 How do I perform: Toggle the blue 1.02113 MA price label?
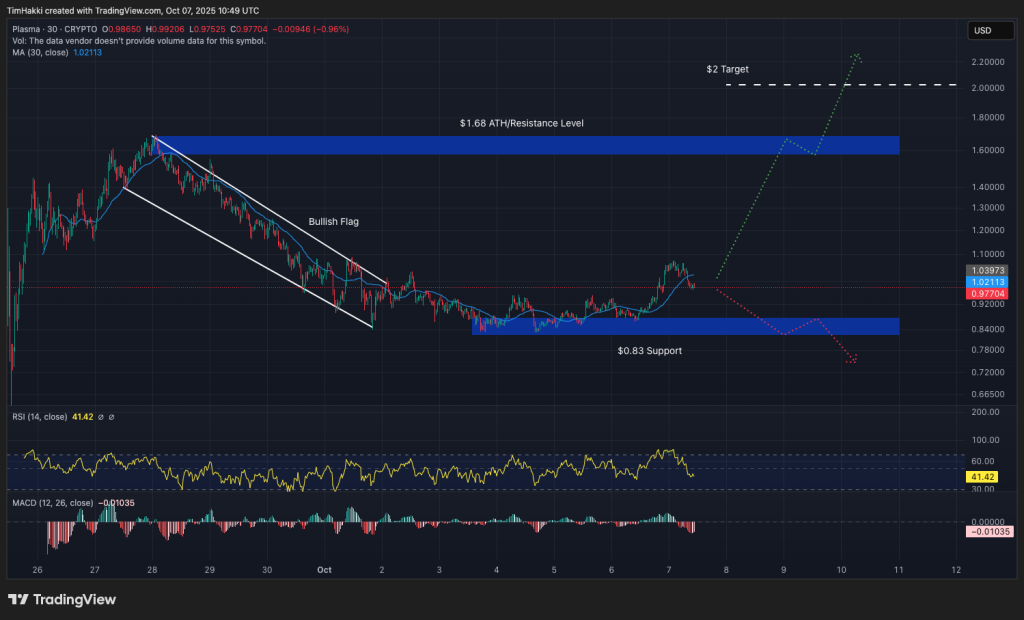pyautogui.click(x=986, y=283)
